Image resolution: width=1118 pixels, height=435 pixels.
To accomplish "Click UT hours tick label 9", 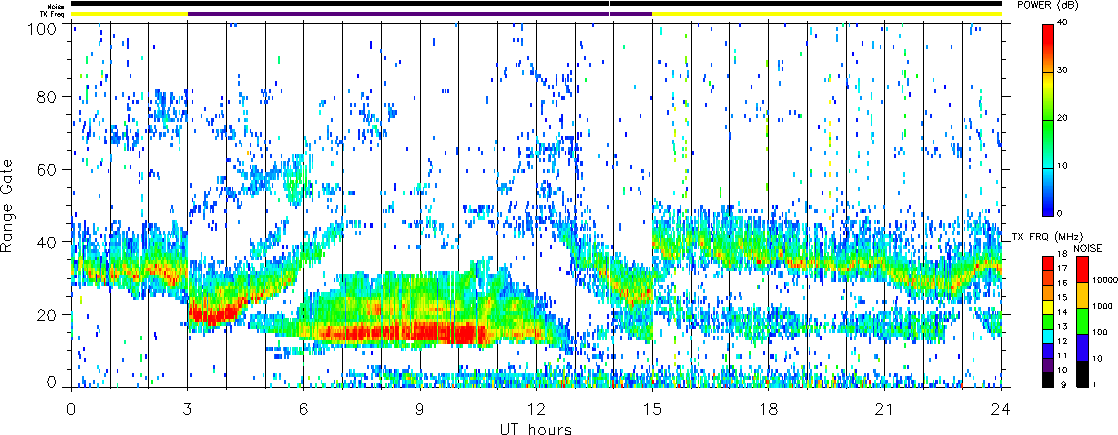I will point(420,410).
